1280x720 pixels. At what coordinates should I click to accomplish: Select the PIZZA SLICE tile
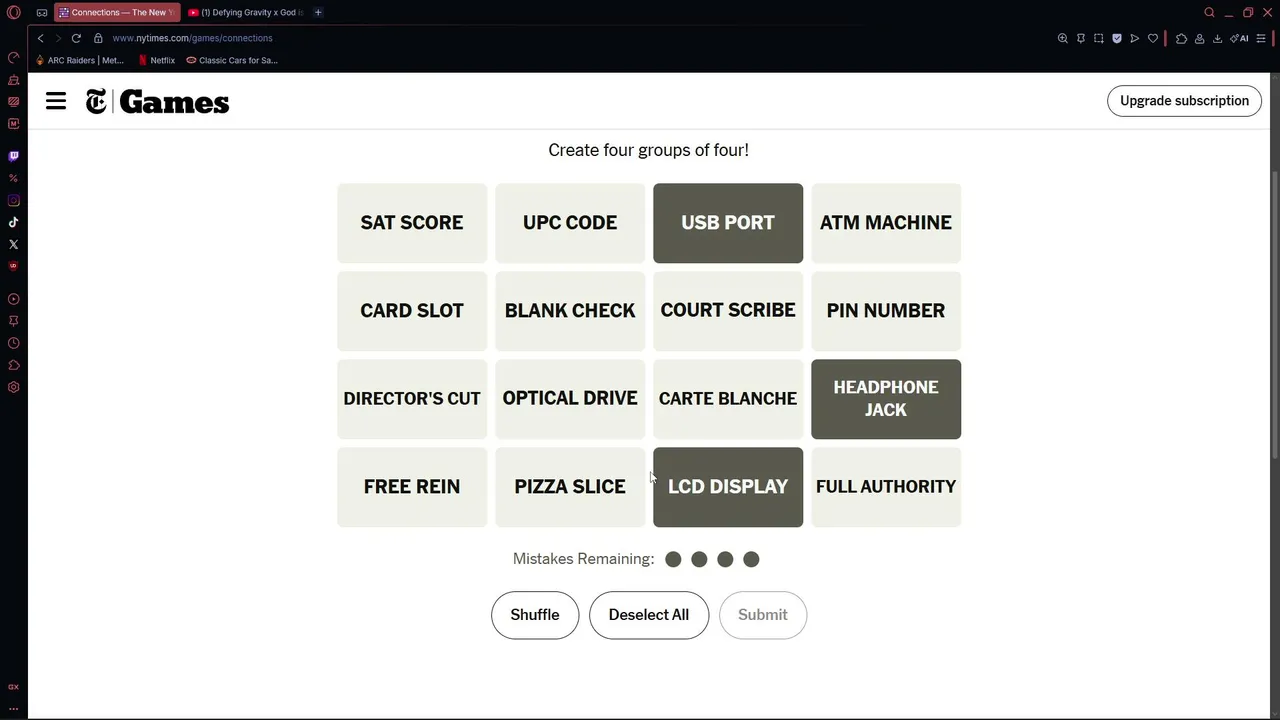tap(570, 487)
